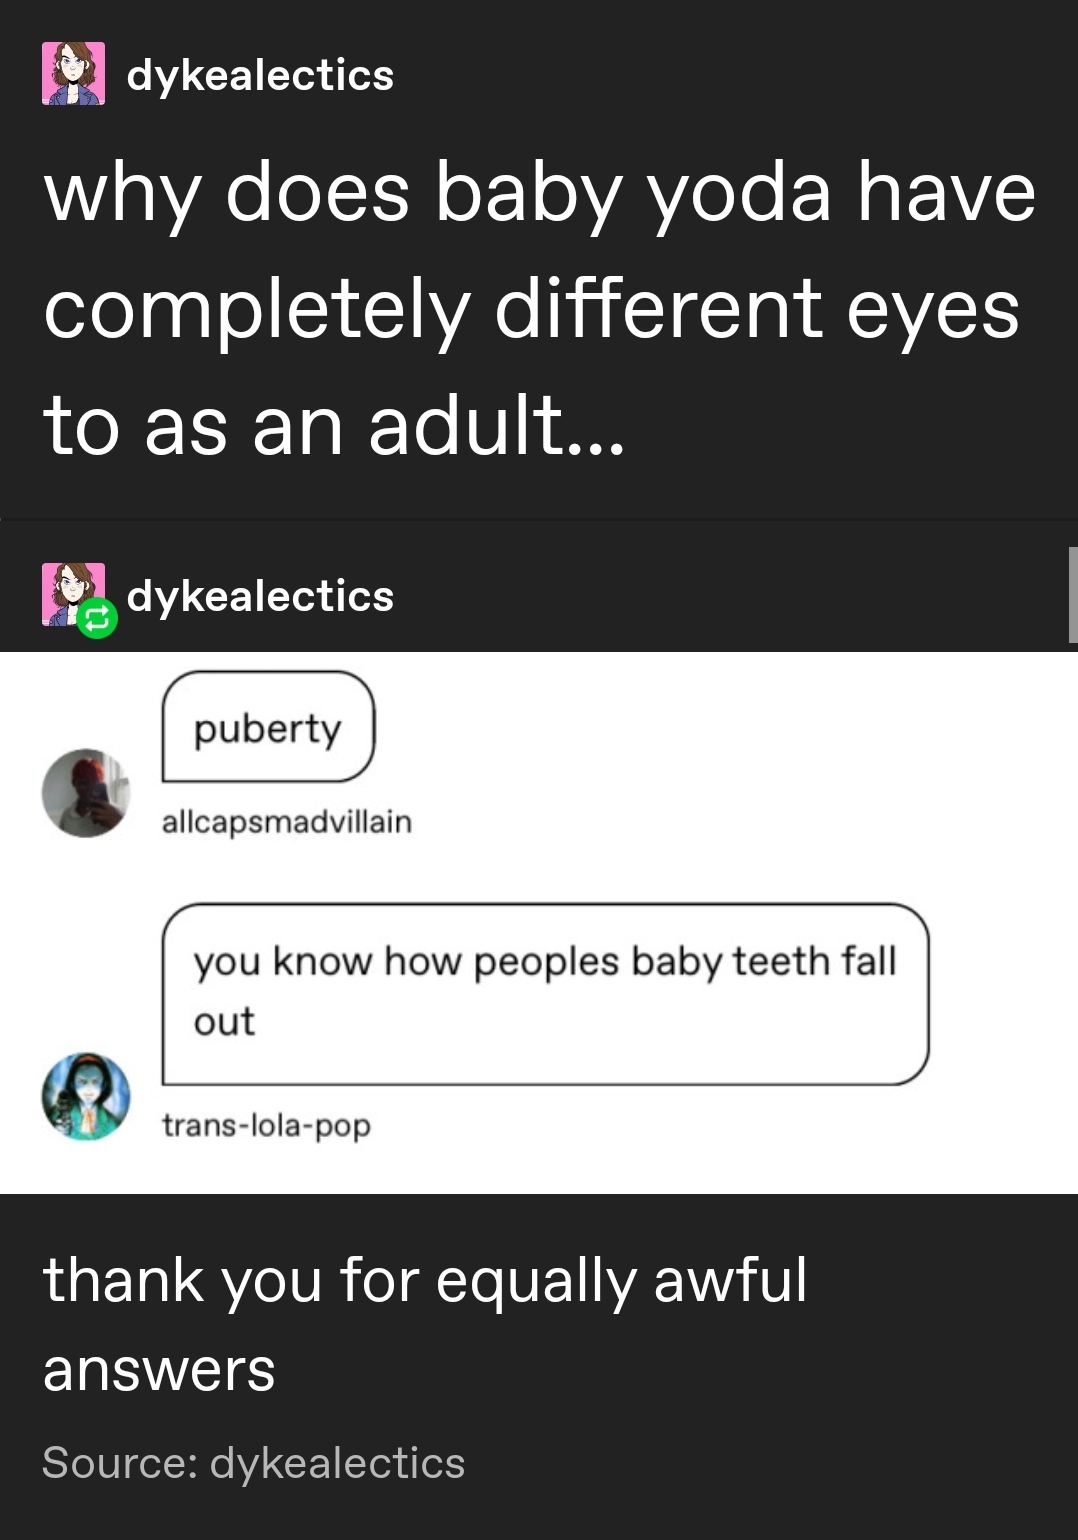The width and height of the screenshot is (1078, 1540).
Task: Click the "thank you for equally awful" text line
Action: 424,1281
